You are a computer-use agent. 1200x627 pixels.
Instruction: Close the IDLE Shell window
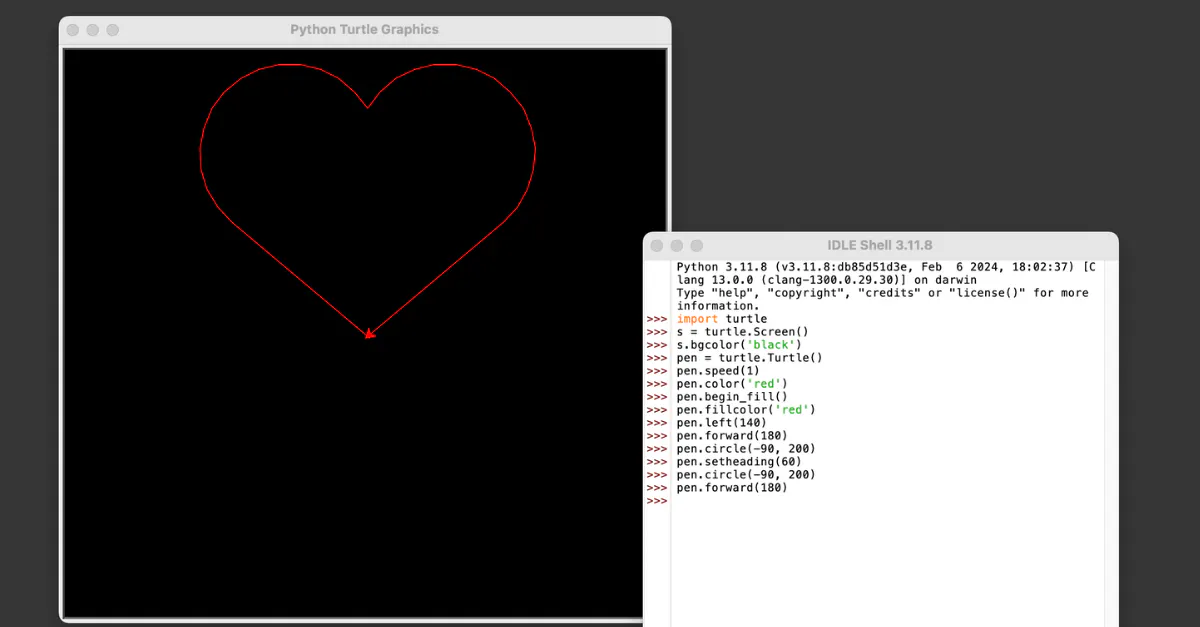click(x=657, y=245)
